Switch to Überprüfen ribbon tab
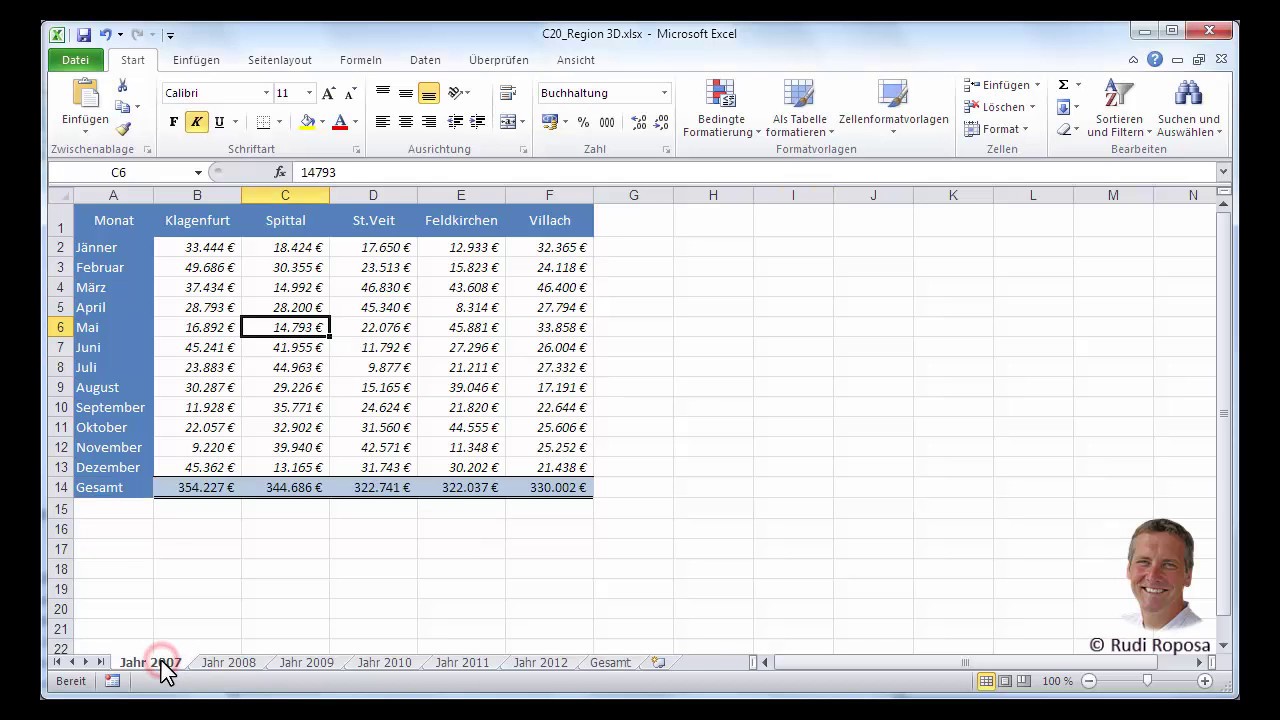The image size is (1280, 720). pos(499,60)
